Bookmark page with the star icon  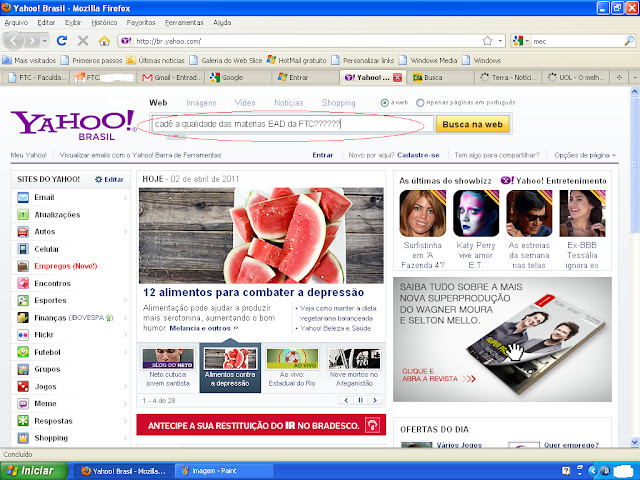[x=487, y=41]
